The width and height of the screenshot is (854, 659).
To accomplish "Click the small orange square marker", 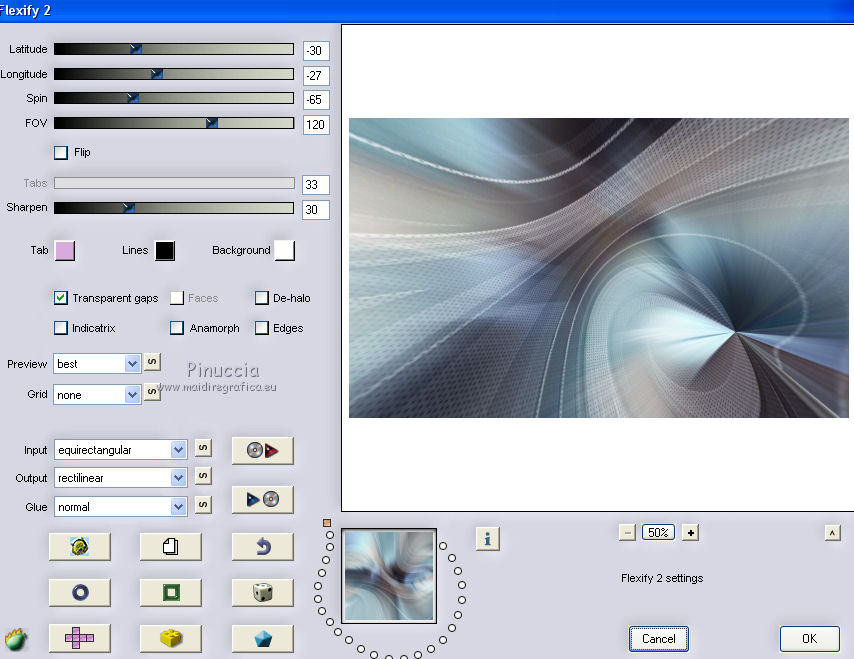I will click(x=327, y=523).
